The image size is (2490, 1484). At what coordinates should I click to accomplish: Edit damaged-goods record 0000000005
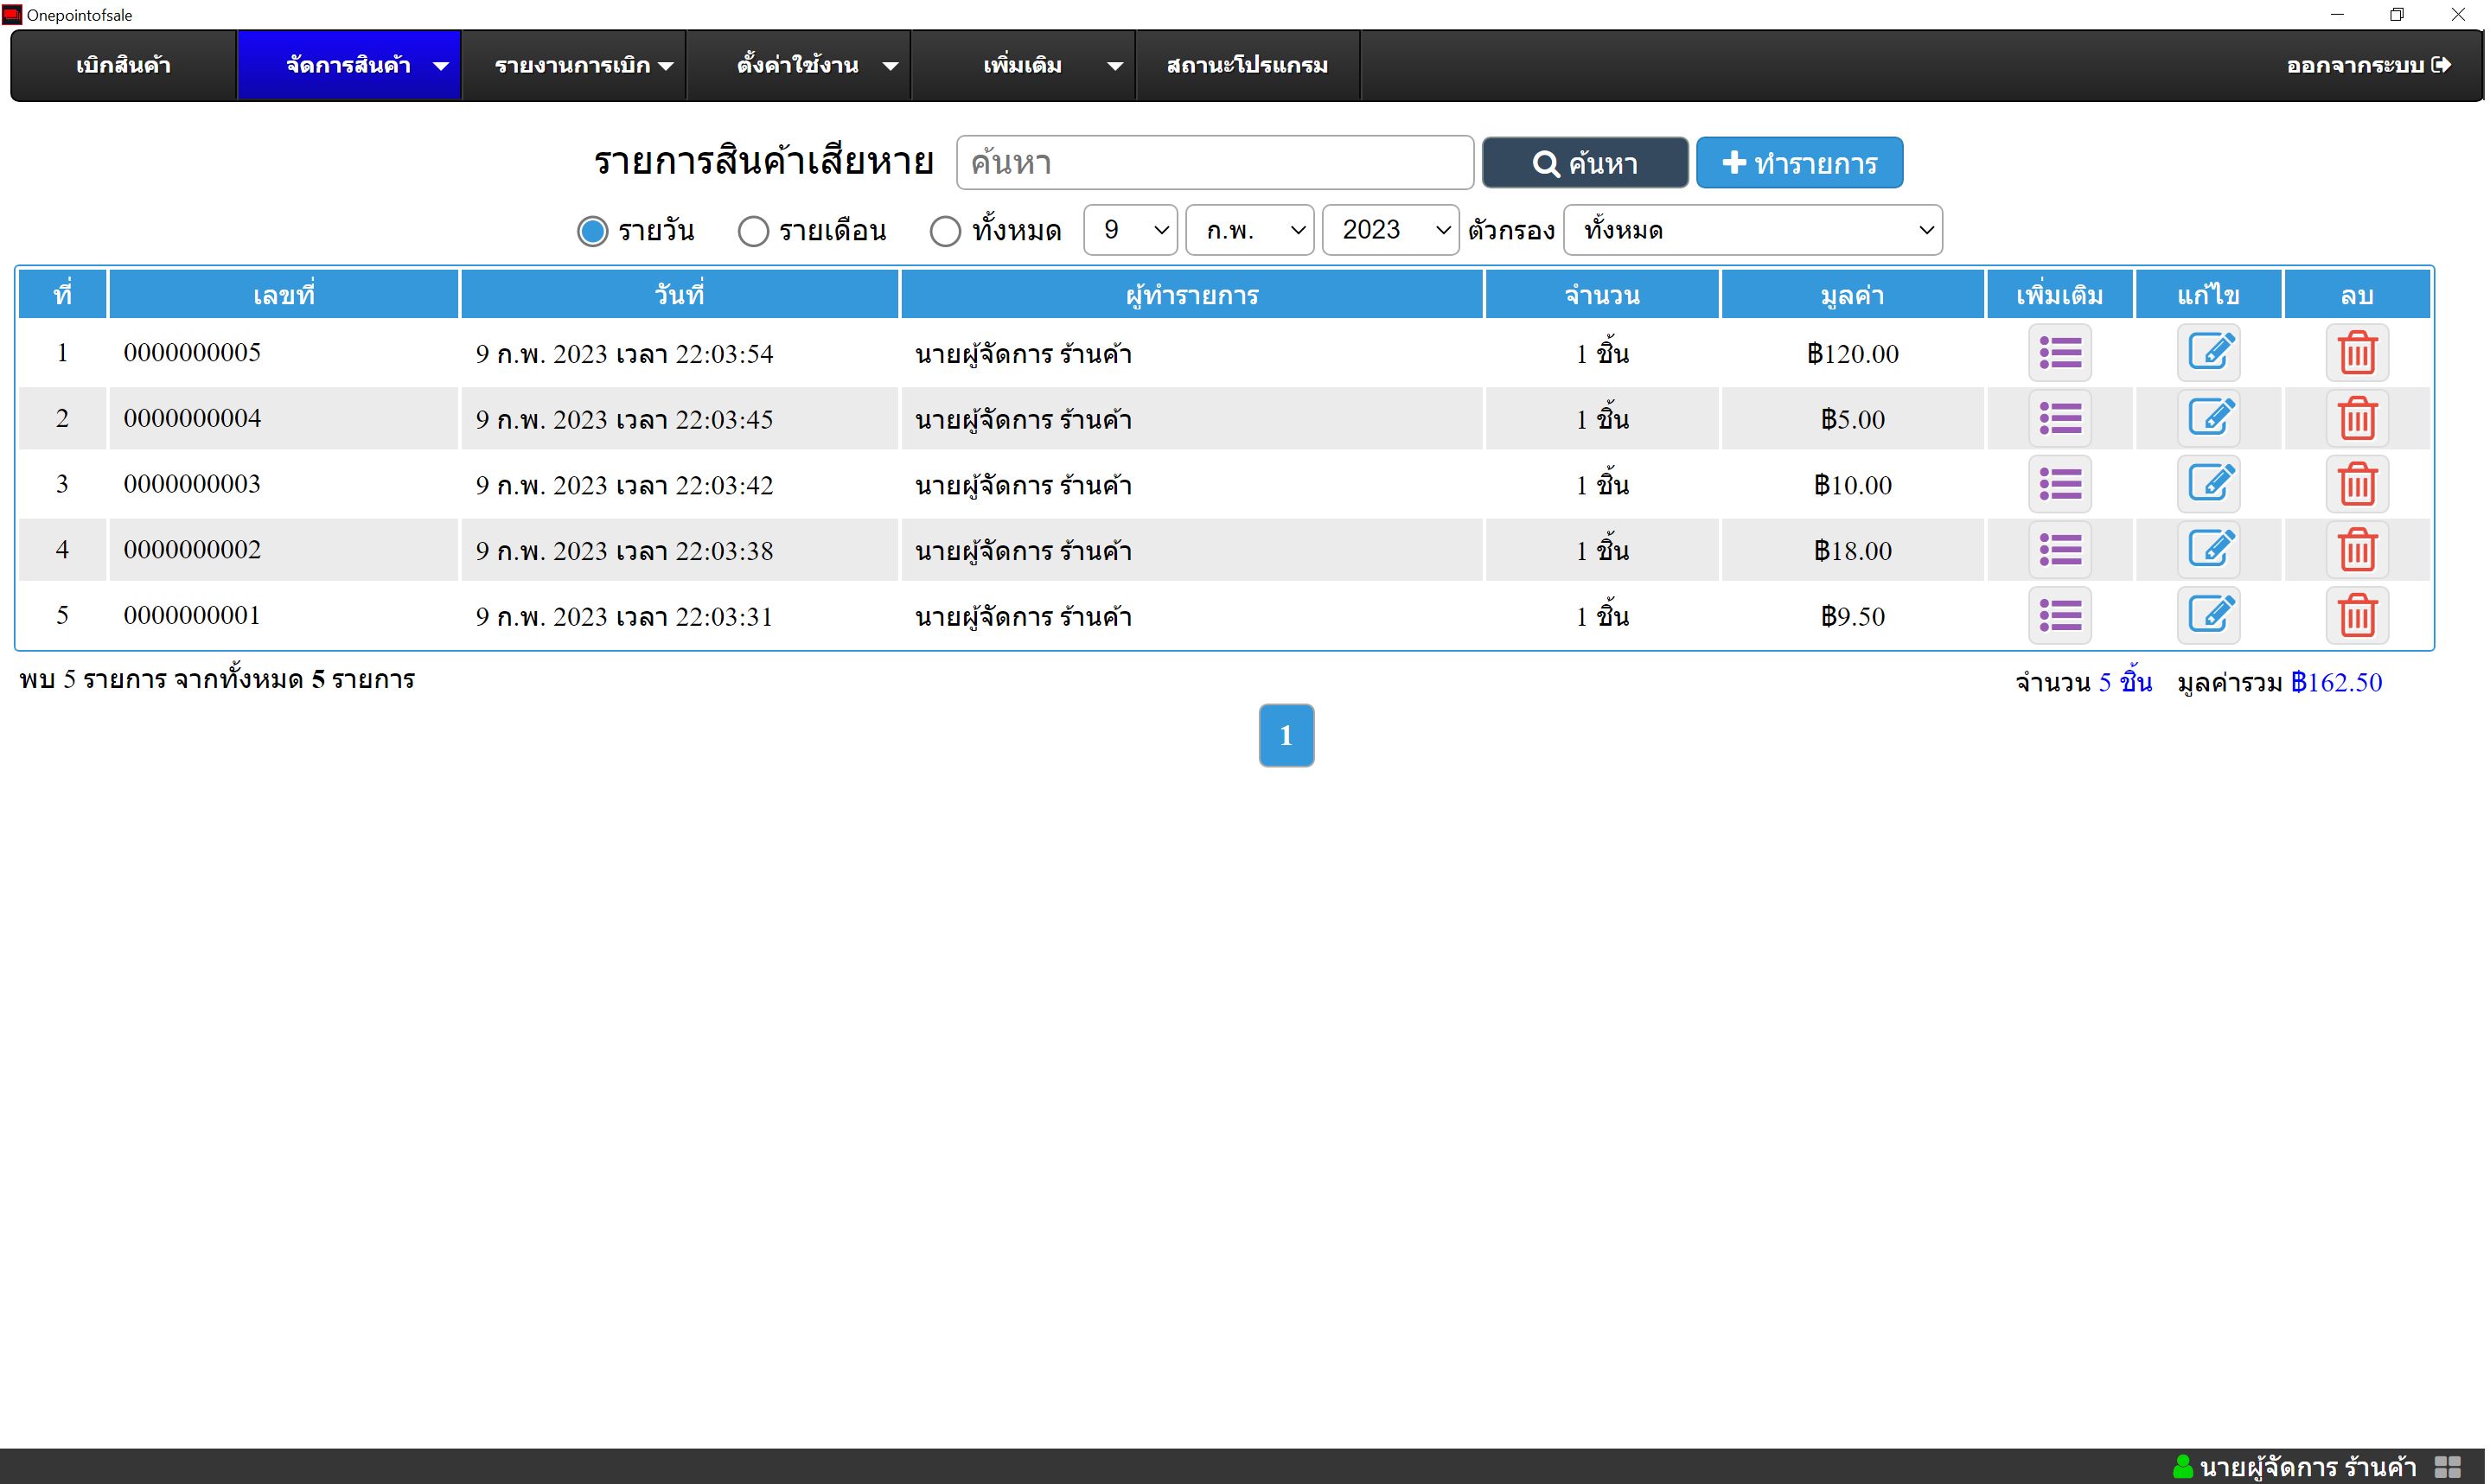pos(2208,353)
